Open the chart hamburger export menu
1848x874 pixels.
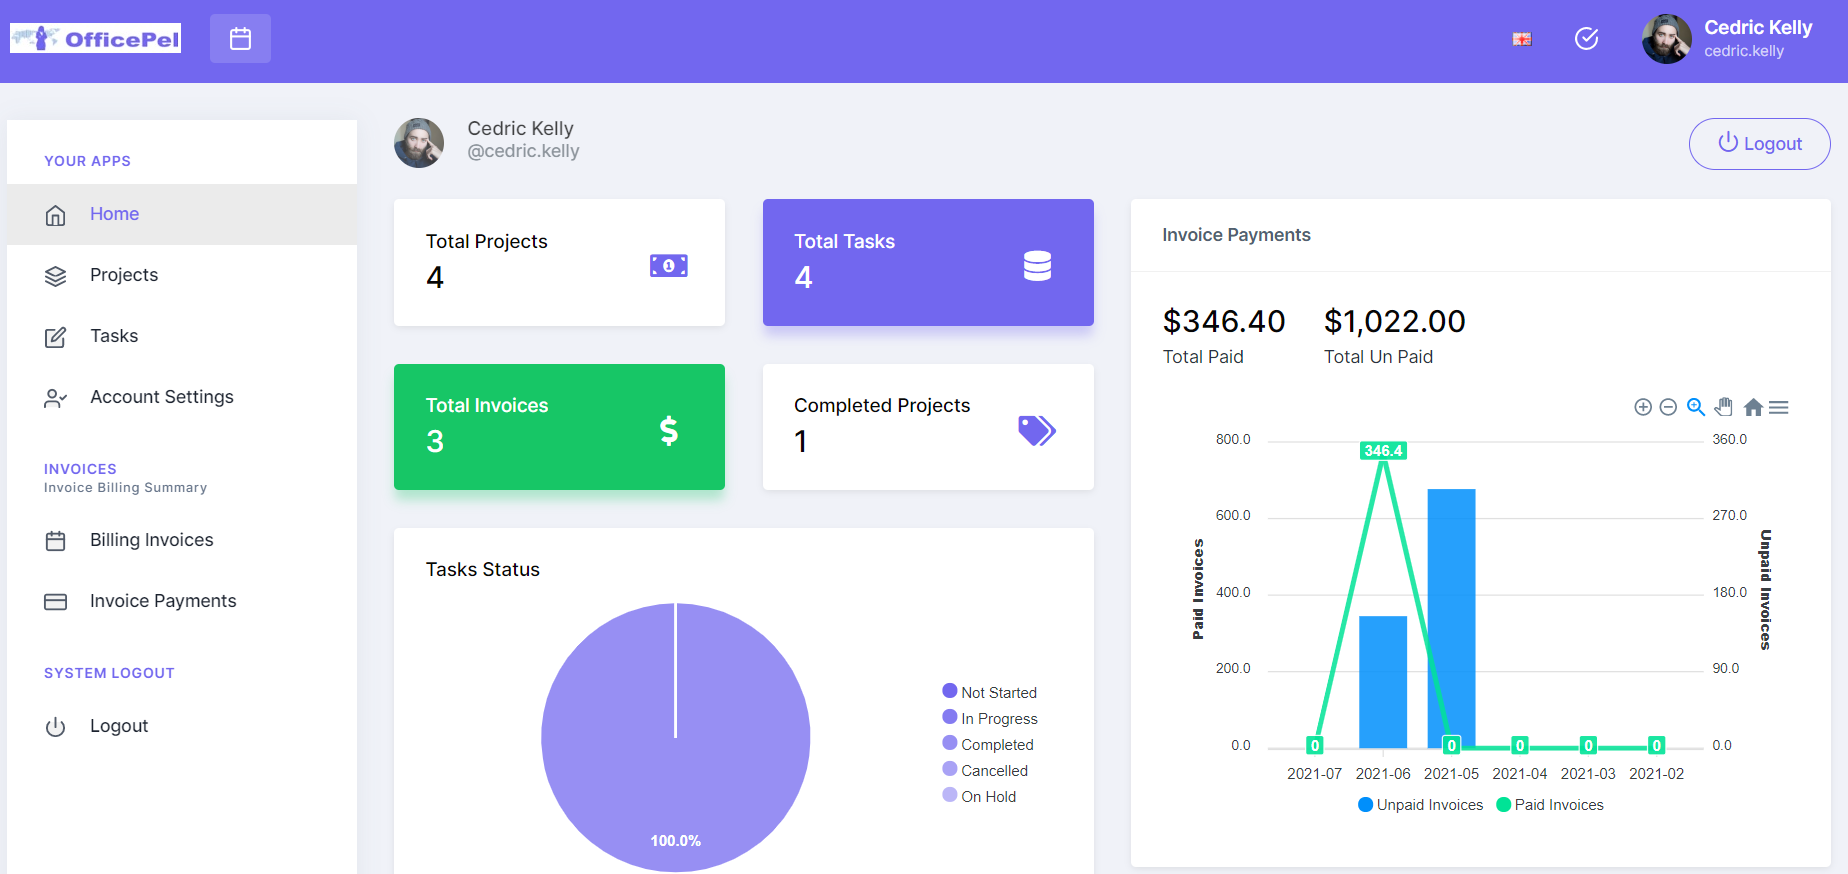(1779, 407)
